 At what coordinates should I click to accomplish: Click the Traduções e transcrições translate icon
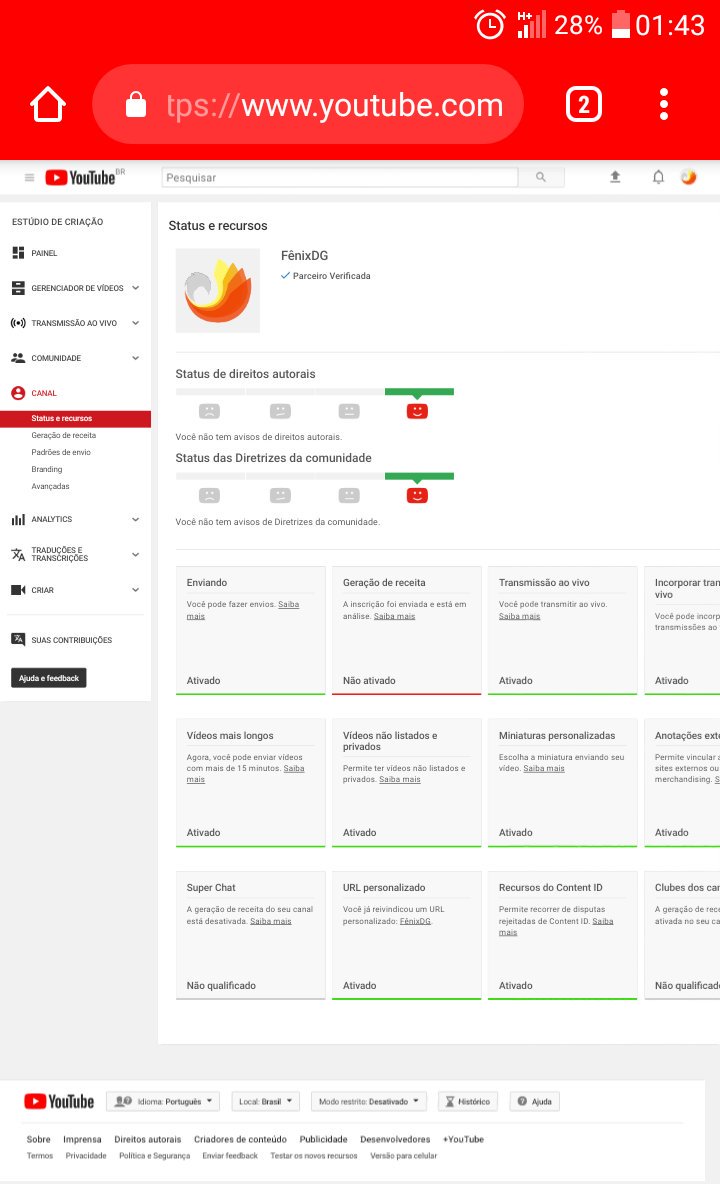[x=18, y=554]
